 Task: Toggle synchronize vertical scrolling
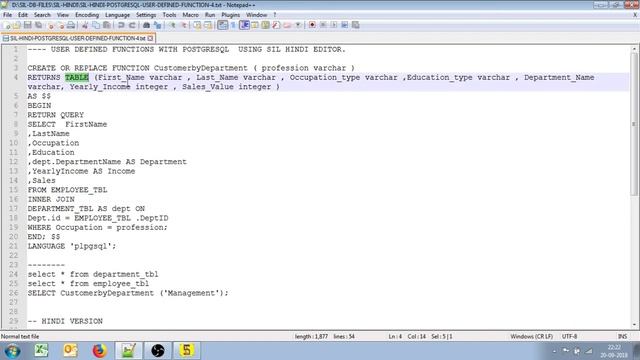(x=197, y=25)
